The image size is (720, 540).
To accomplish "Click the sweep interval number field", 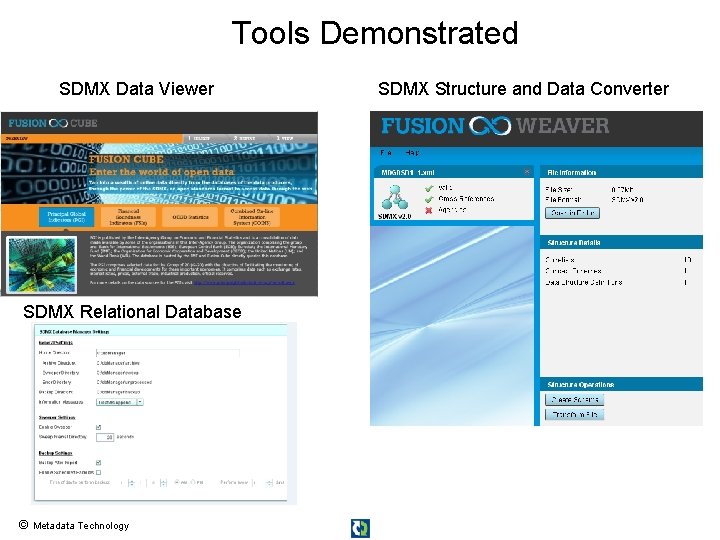I will (105, 437).
